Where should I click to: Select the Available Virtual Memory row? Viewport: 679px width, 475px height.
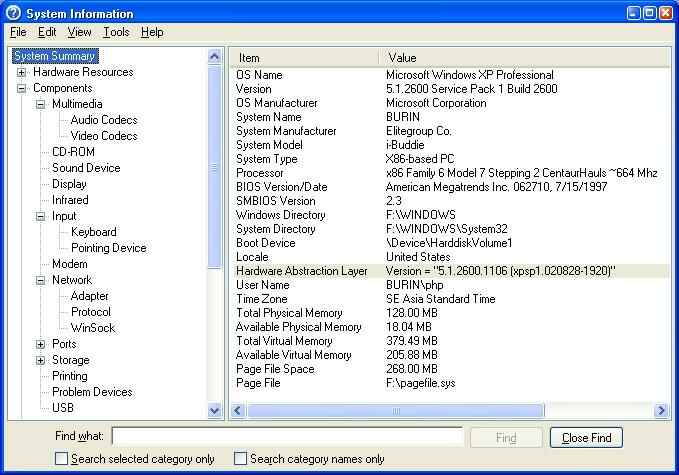pos(450,355)
